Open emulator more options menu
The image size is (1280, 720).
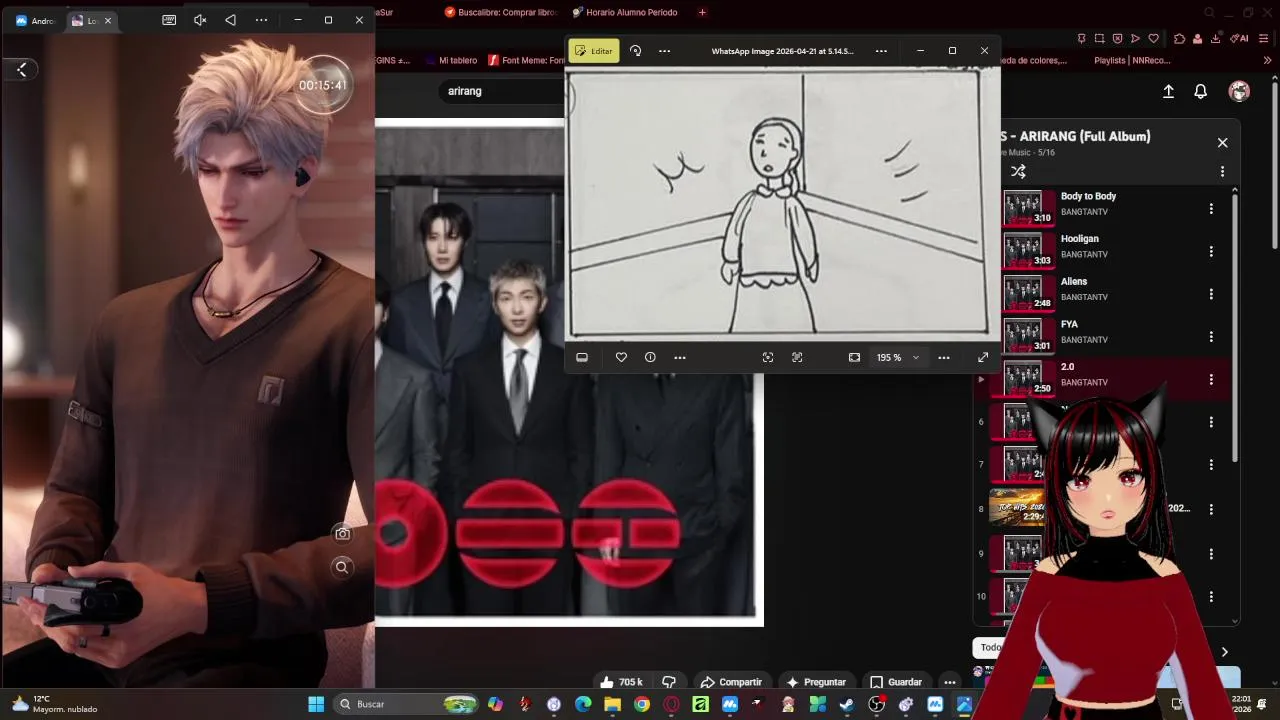[261, 20]
